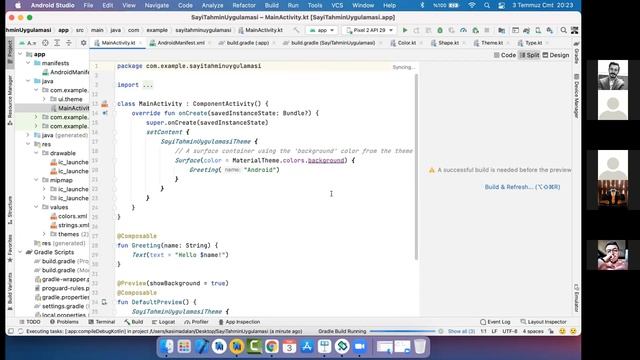Switch editor to Design view mode
The height and width of the screenshot is (360, 640).
[556, 55]
